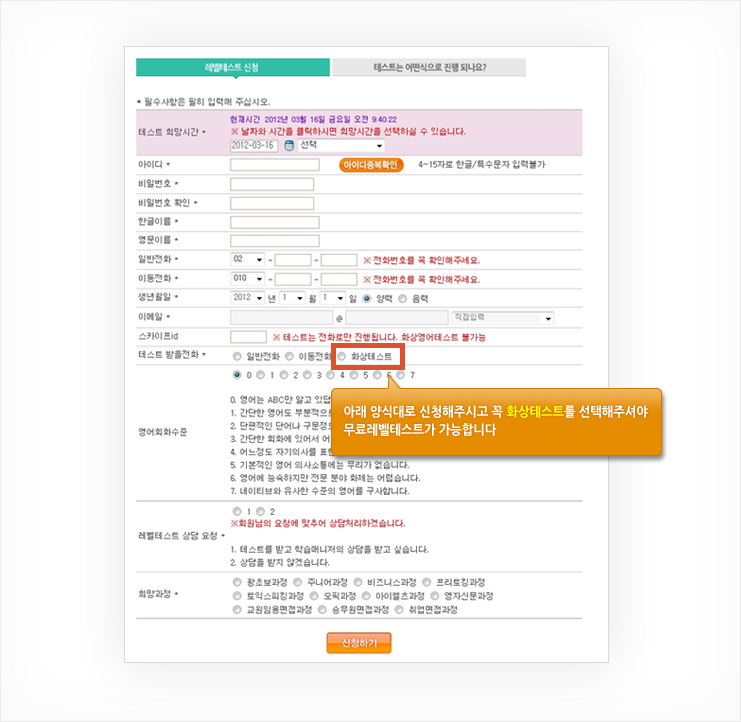Click the text 7. 네이티브와 유사한 수준의 영어를 구사합니다.

click(x=320, y=491)
